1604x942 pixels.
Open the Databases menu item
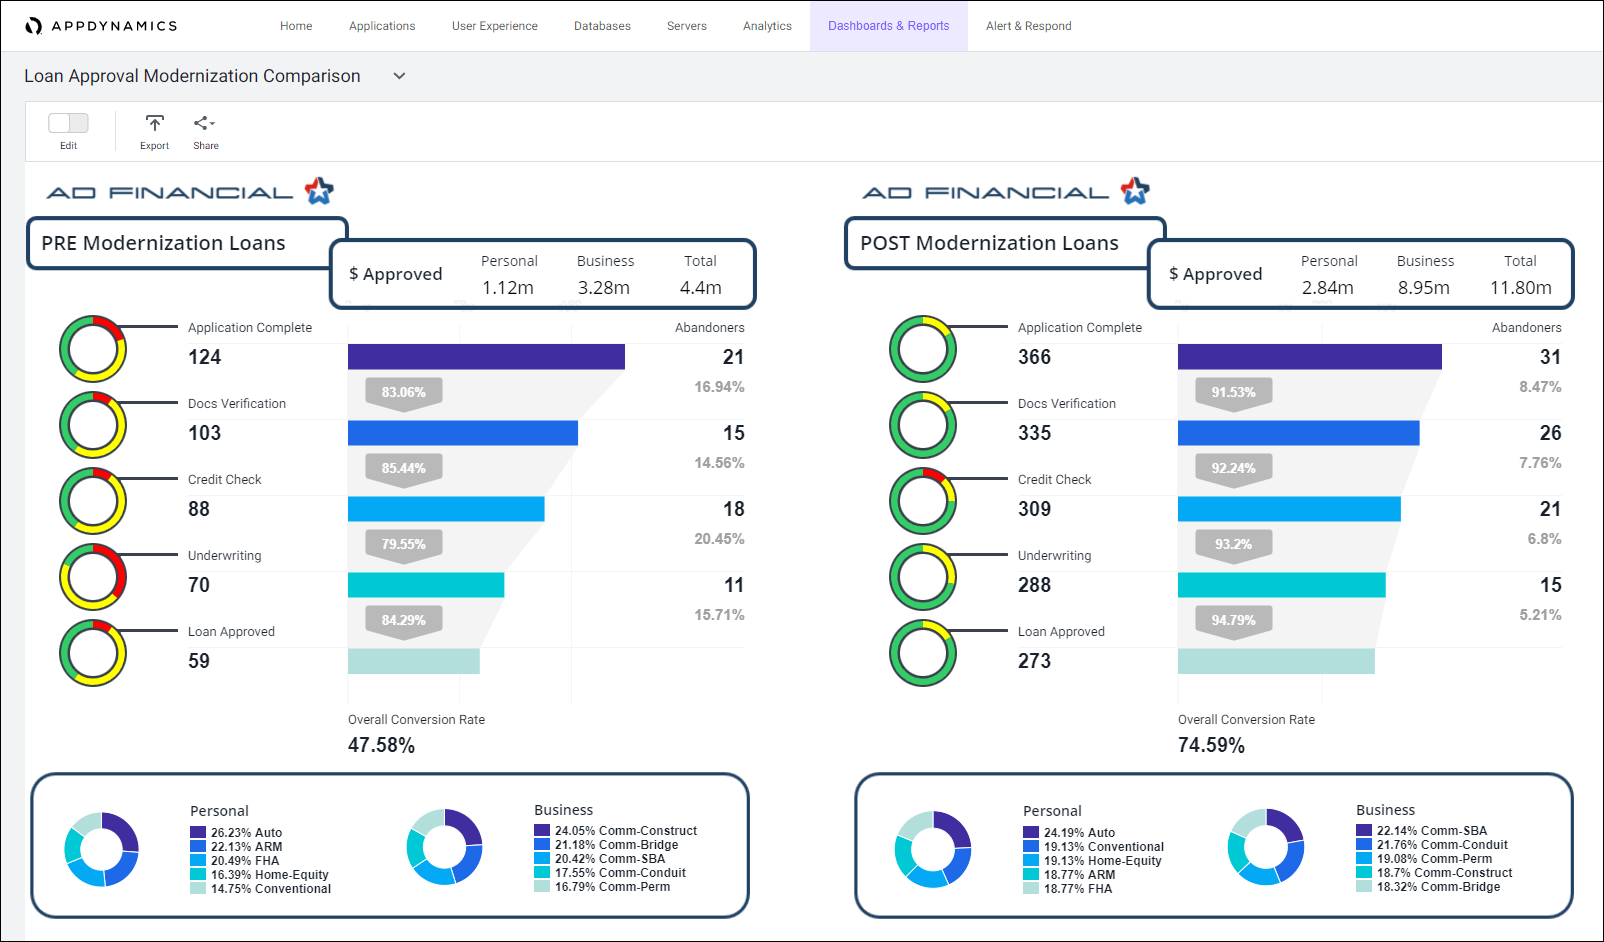pyautogui.click(x=602, y=26)
